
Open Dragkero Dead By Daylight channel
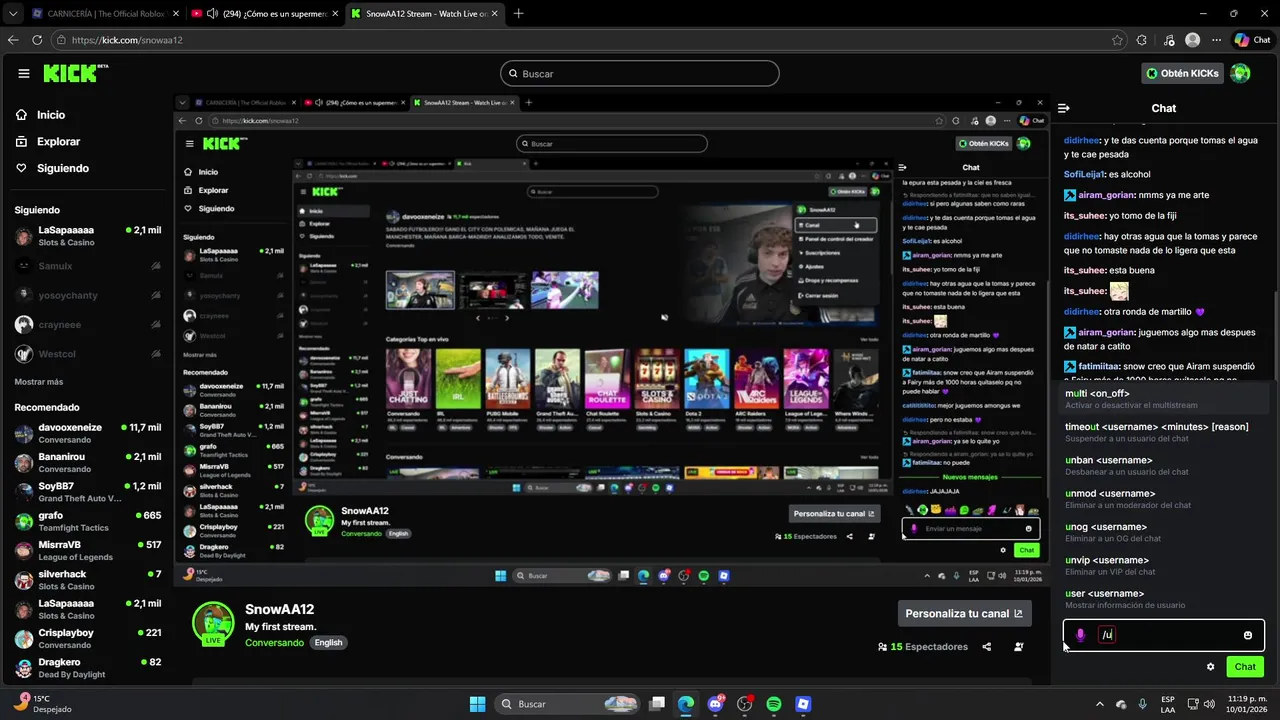pyautogui.click(x=88, y=668)
